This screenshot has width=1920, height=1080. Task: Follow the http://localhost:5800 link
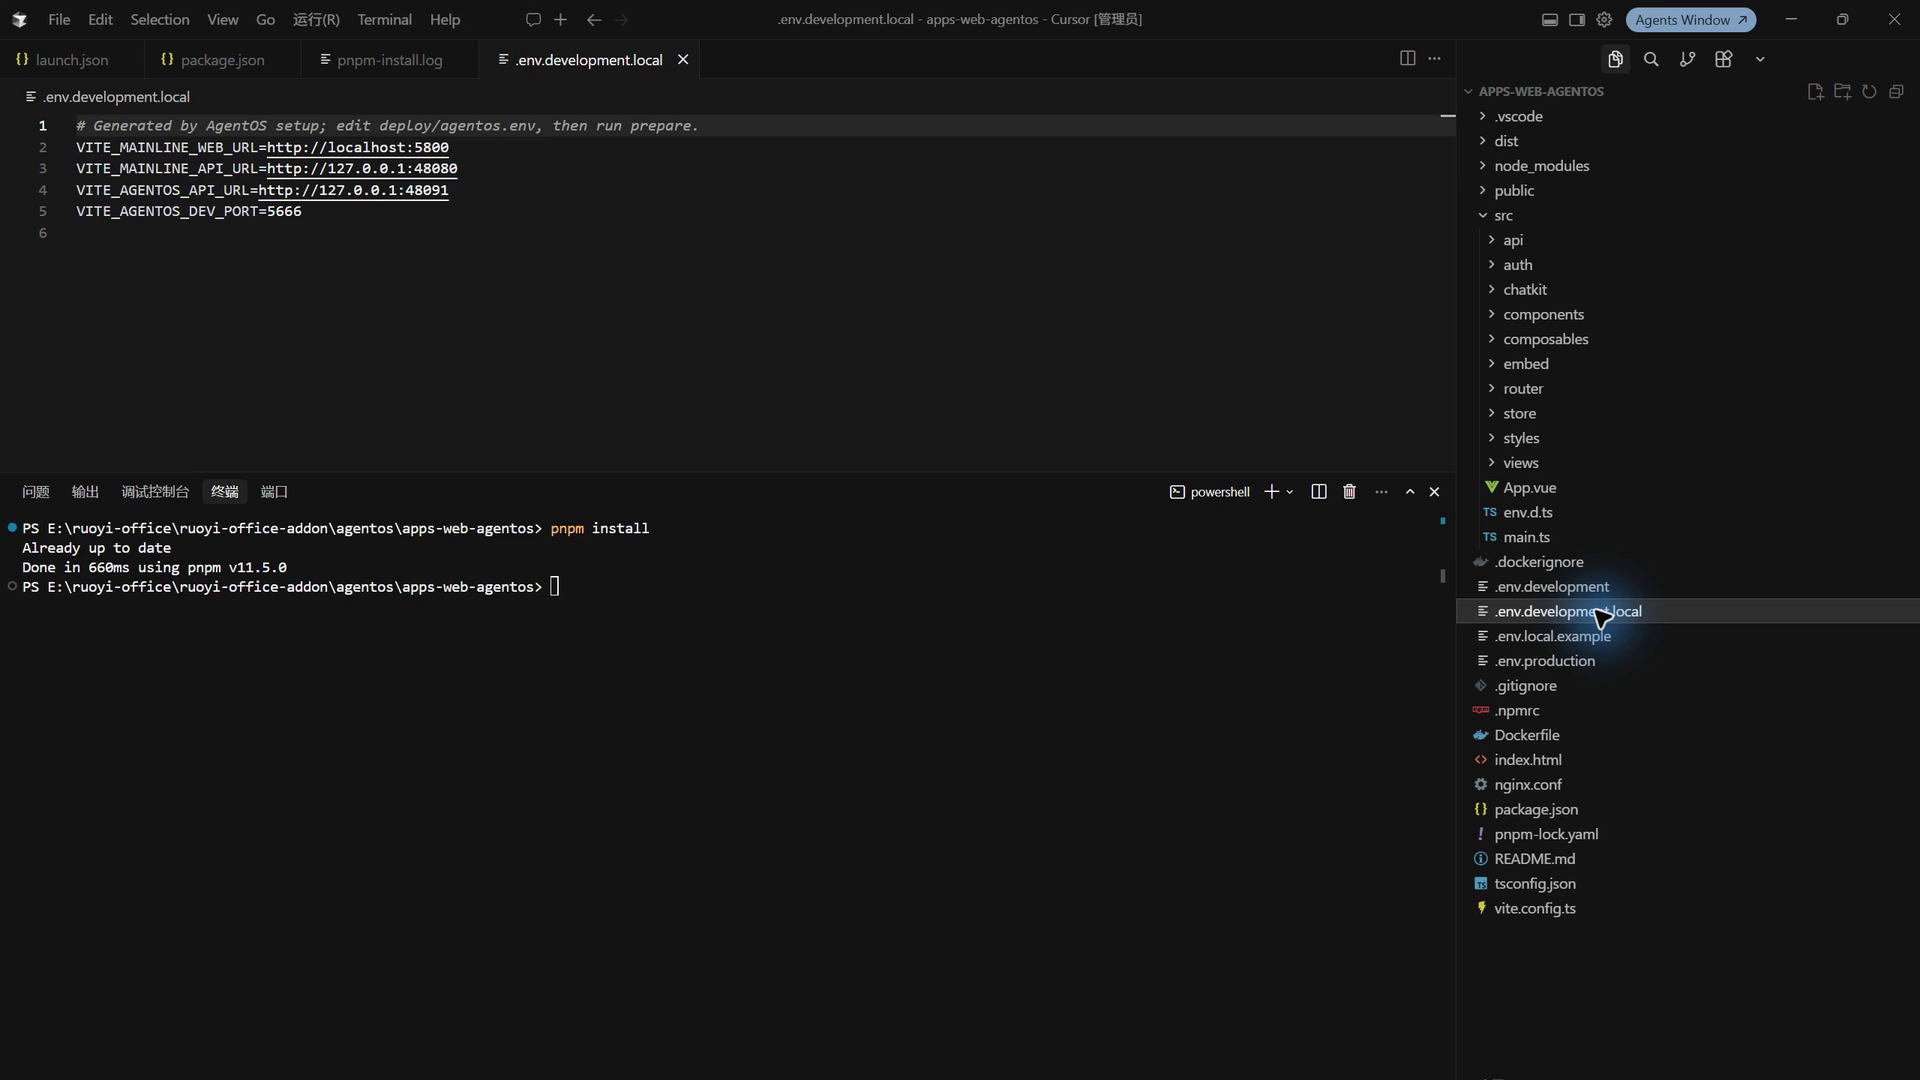(358, 148)
